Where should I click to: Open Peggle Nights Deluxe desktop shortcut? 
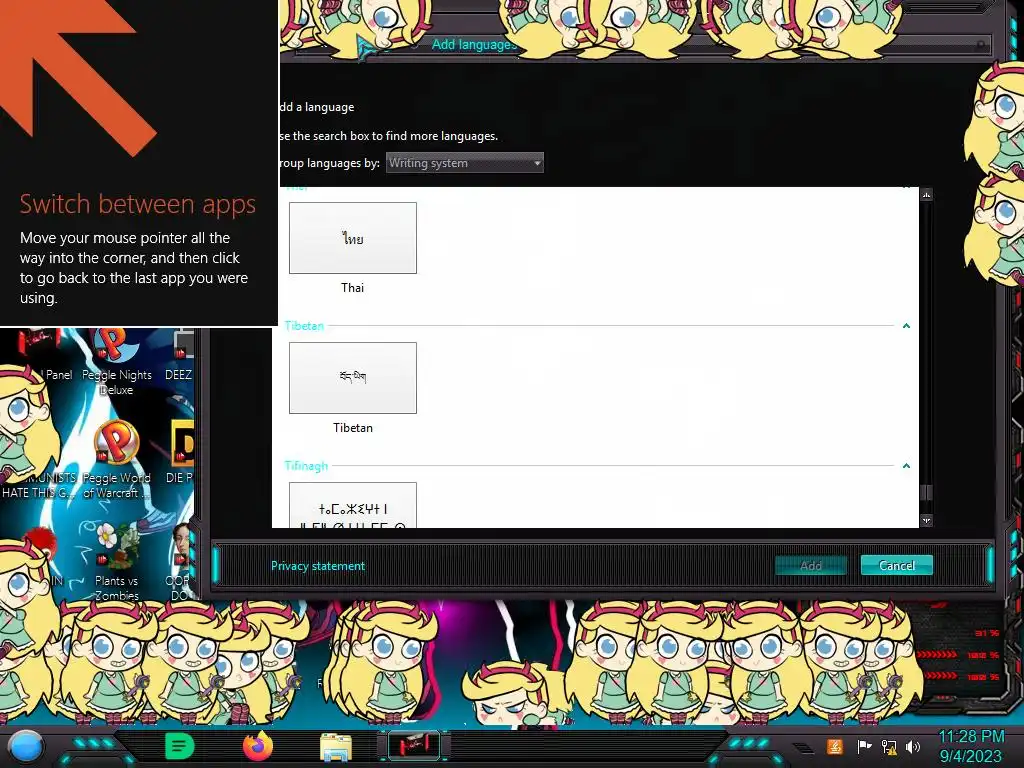[x=116, y=363]
